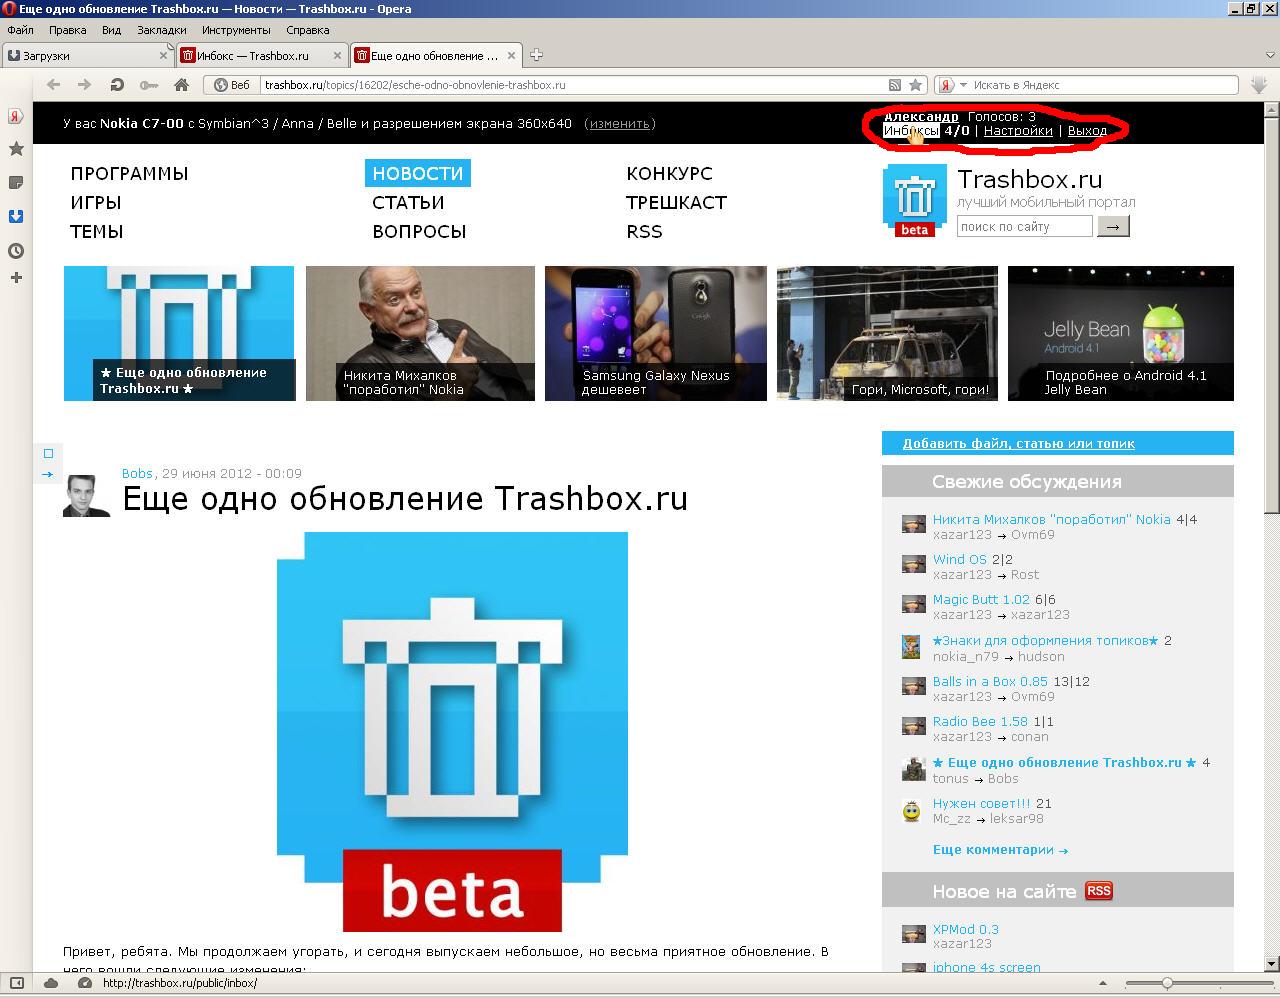Open XPMod 0.3 in Новое на сайте
The height and width of the screenshot is (998, 1280).
coord(966,929)
